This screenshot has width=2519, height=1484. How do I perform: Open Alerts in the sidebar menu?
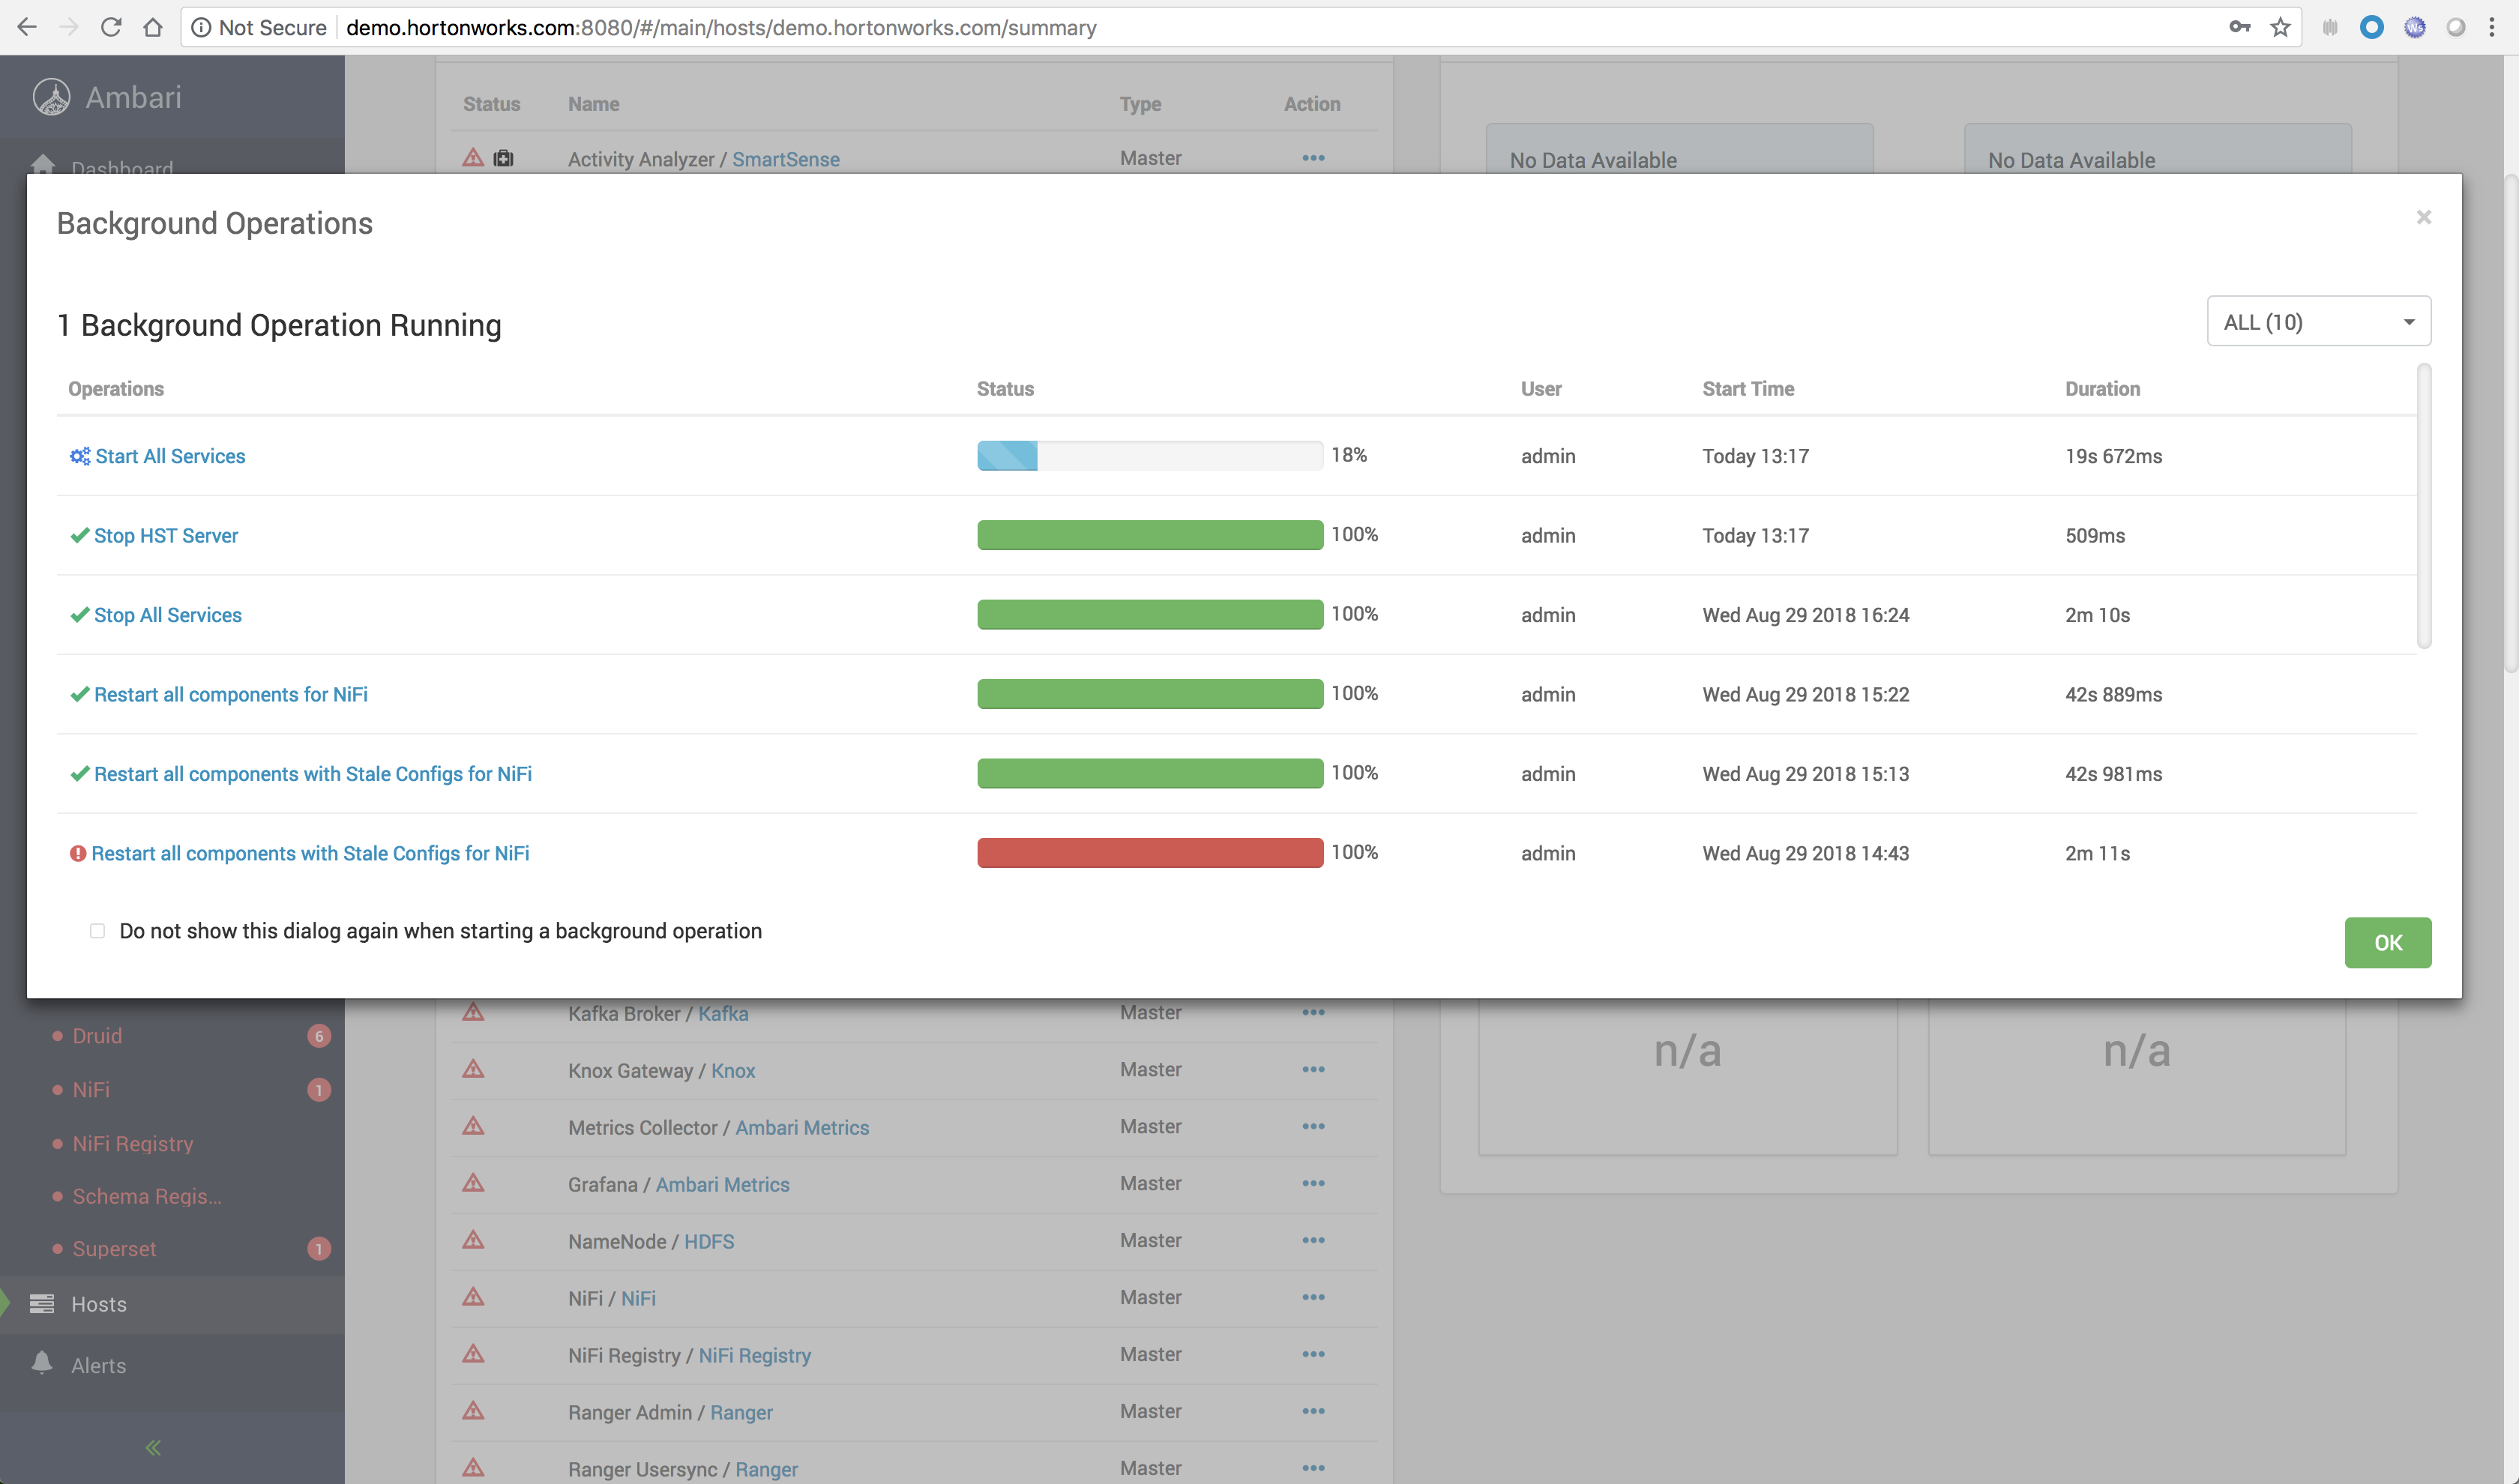pyautogui.click(x=98, y=1365)
